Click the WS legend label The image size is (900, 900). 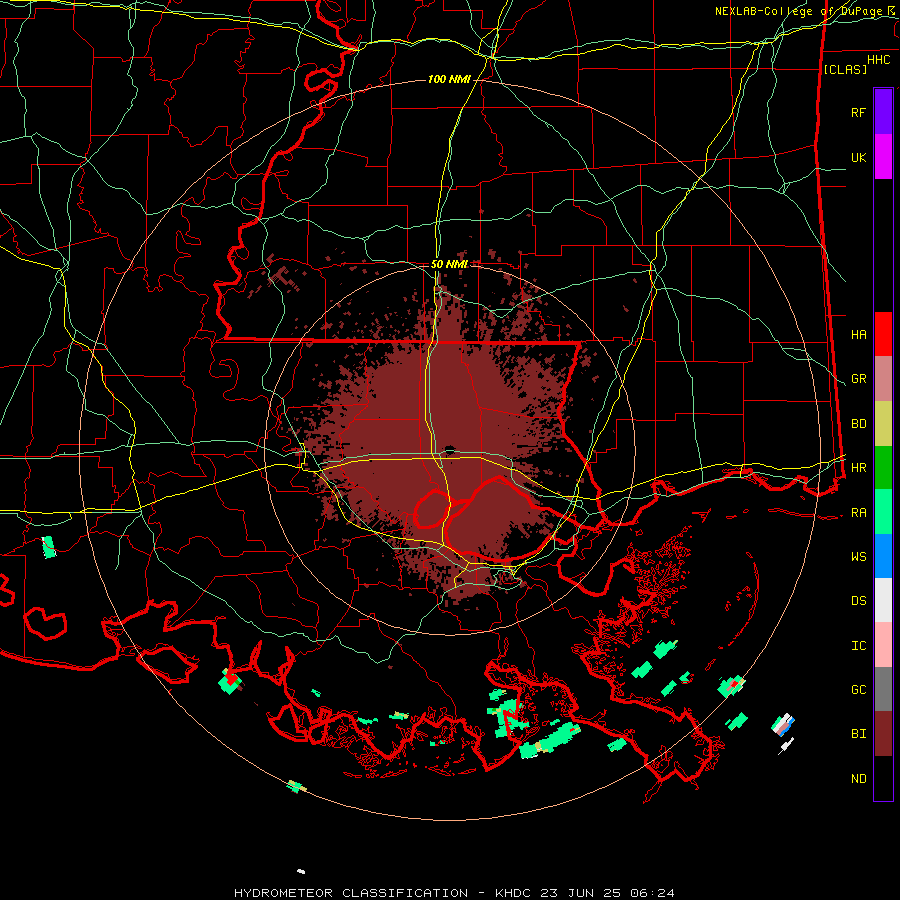pos(858,557)
